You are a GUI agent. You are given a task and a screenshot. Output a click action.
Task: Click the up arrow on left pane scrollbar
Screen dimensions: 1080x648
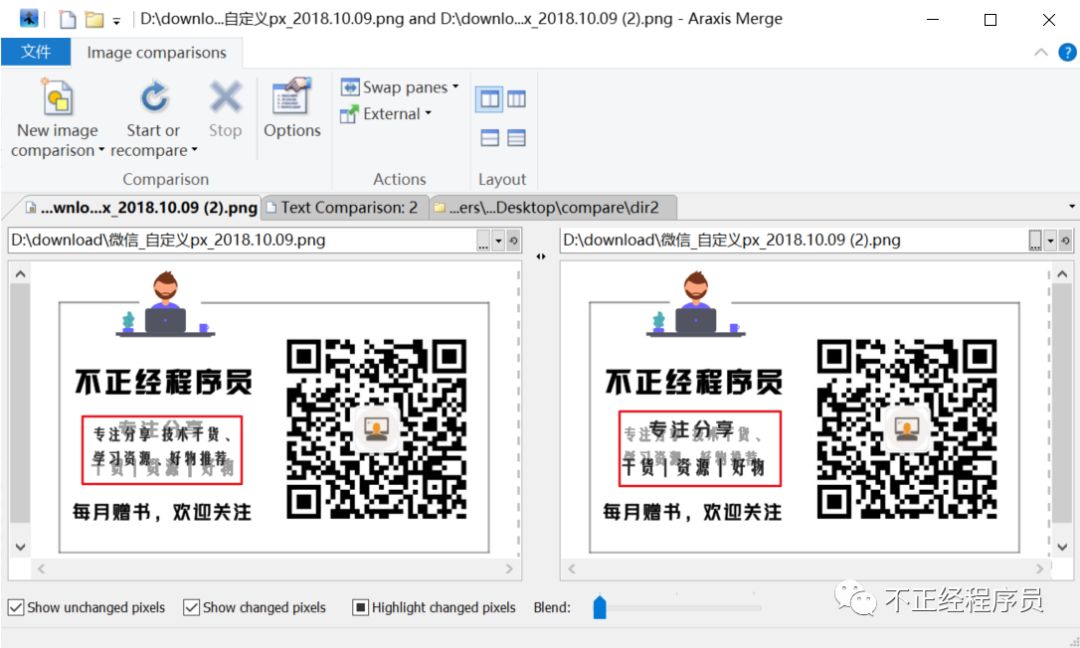pyautogui.click(x=20, y=274)
